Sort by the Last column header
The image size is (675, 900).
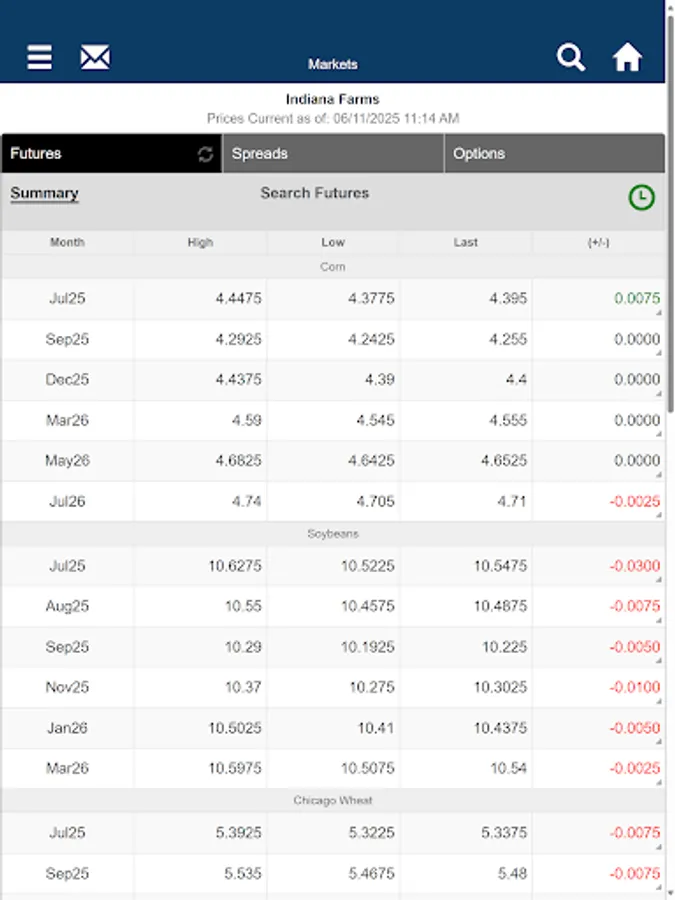pyautogui.click(x=466, y=242)
